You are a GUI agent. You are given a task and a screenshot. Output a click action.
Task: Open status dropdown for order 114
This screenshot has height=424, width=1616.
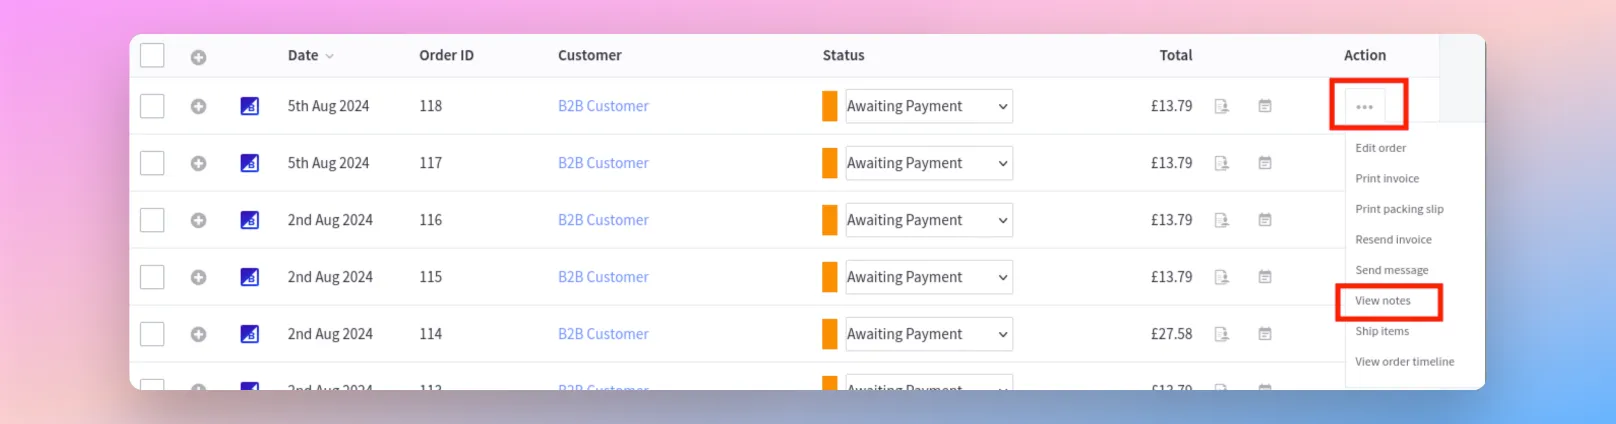click(929, 334)
